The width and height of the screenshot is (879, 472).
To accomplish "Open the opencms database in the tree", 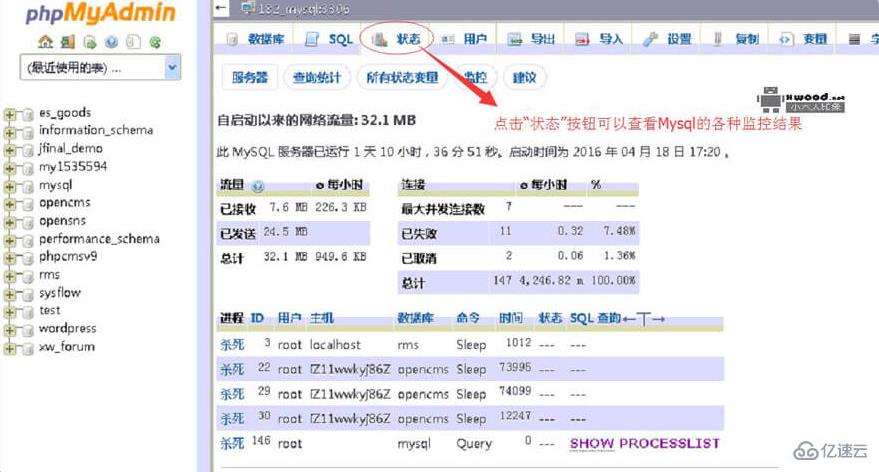I will point(64,202).
